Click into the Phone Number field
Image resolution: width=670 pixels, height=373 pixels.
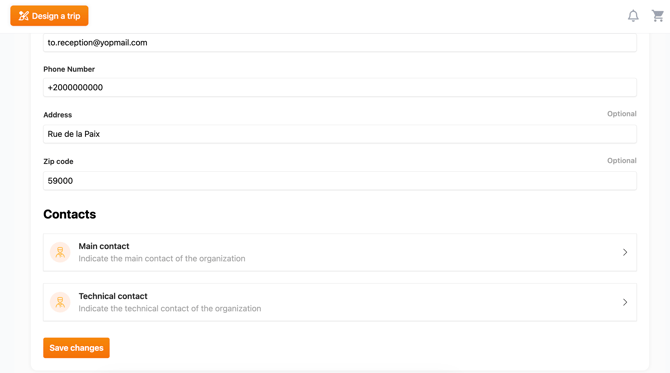click(x=340, y=87)
